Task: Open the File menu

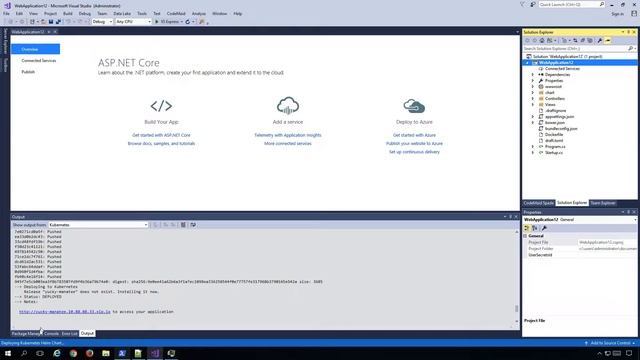Action: pos(6,13)
